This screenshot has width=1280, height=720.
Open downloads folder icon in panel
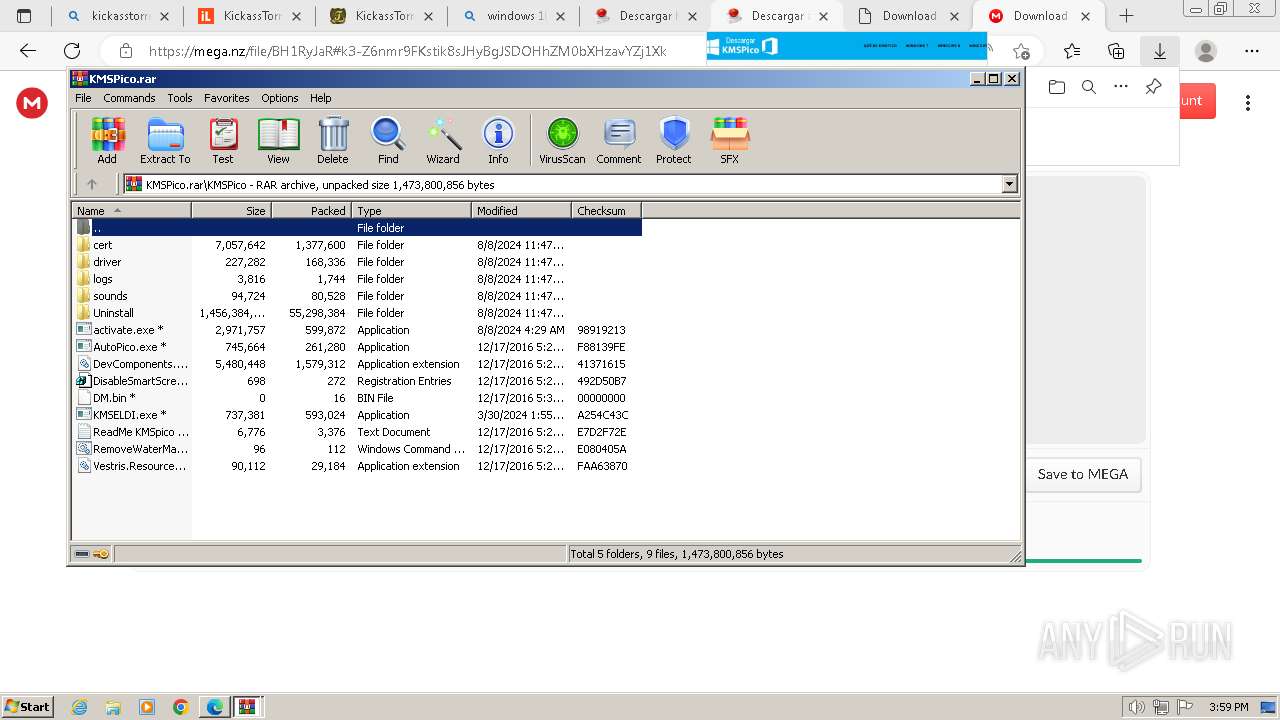(1057, 87)
